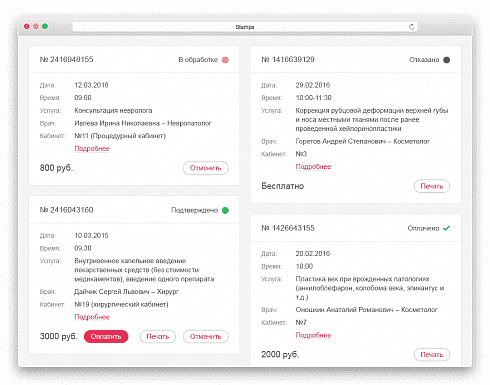Click the doctor Оношкин Анатолий Романович – Косметолог
This screenshot has width=490, height=385.
click(366, 310)
